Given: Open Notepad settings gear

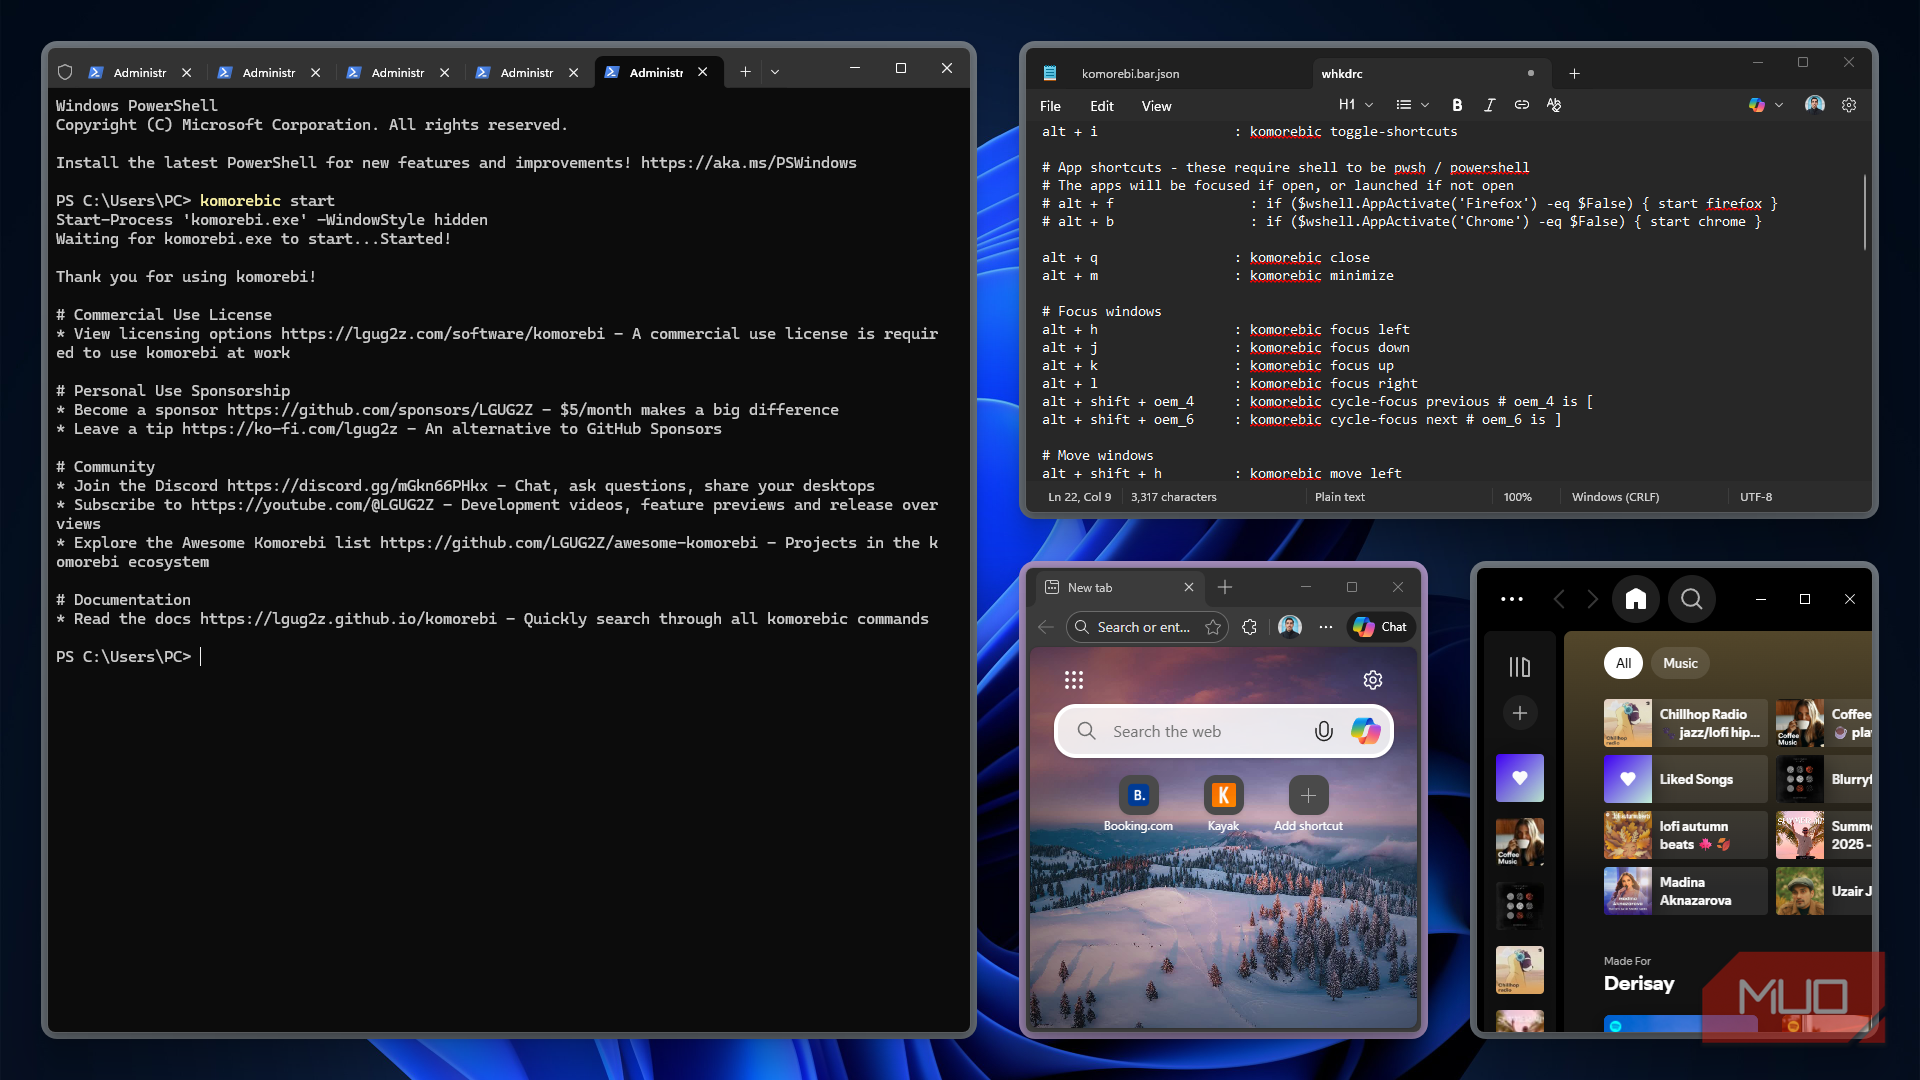Looking at the screenshot, I should pyautogui.click(x=1849, y=105).
